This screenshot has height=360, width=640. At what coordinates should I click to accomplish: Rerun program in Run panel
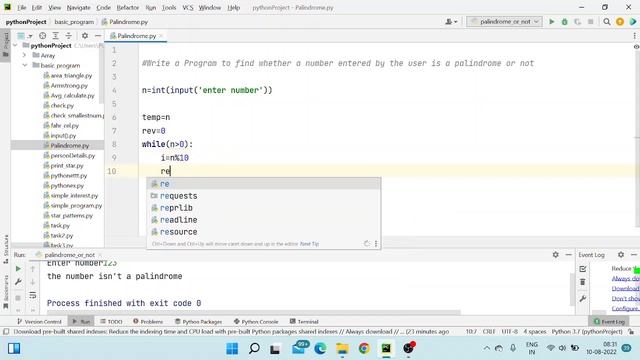click(x=18, y=269)
